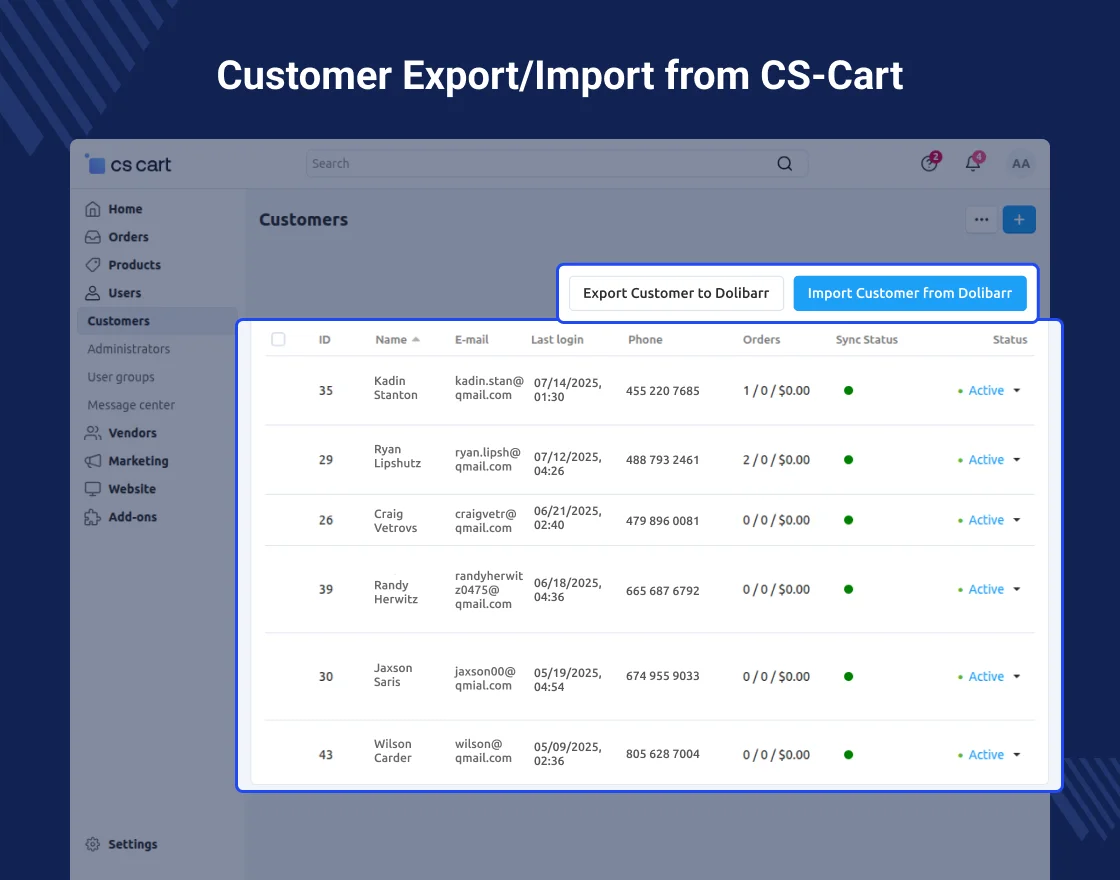The width and height of the screenshot is (1120, 880).
Task: Open the notifications bell icon
Action: 973,164
